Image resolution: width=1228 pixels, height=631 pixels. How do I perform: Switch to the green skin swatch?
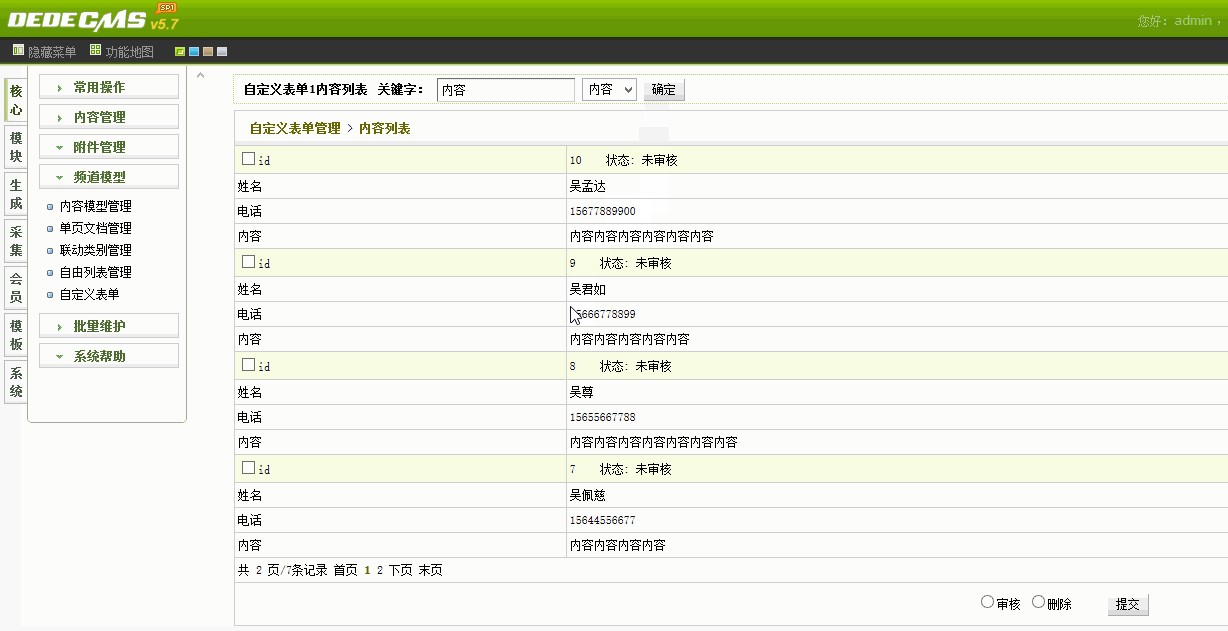[180, 51]
